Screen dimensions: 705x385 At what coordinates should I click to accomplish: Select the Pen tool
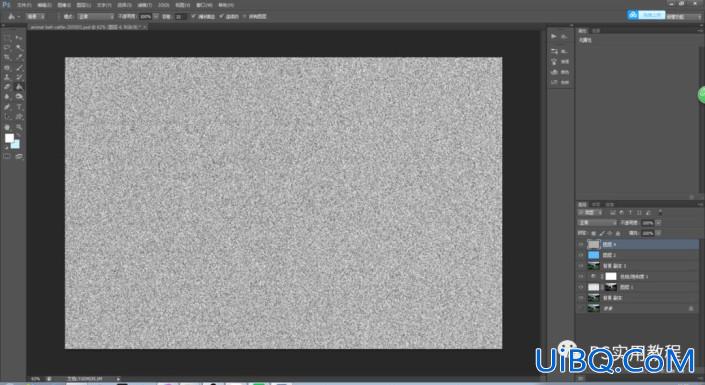[7, 107]
